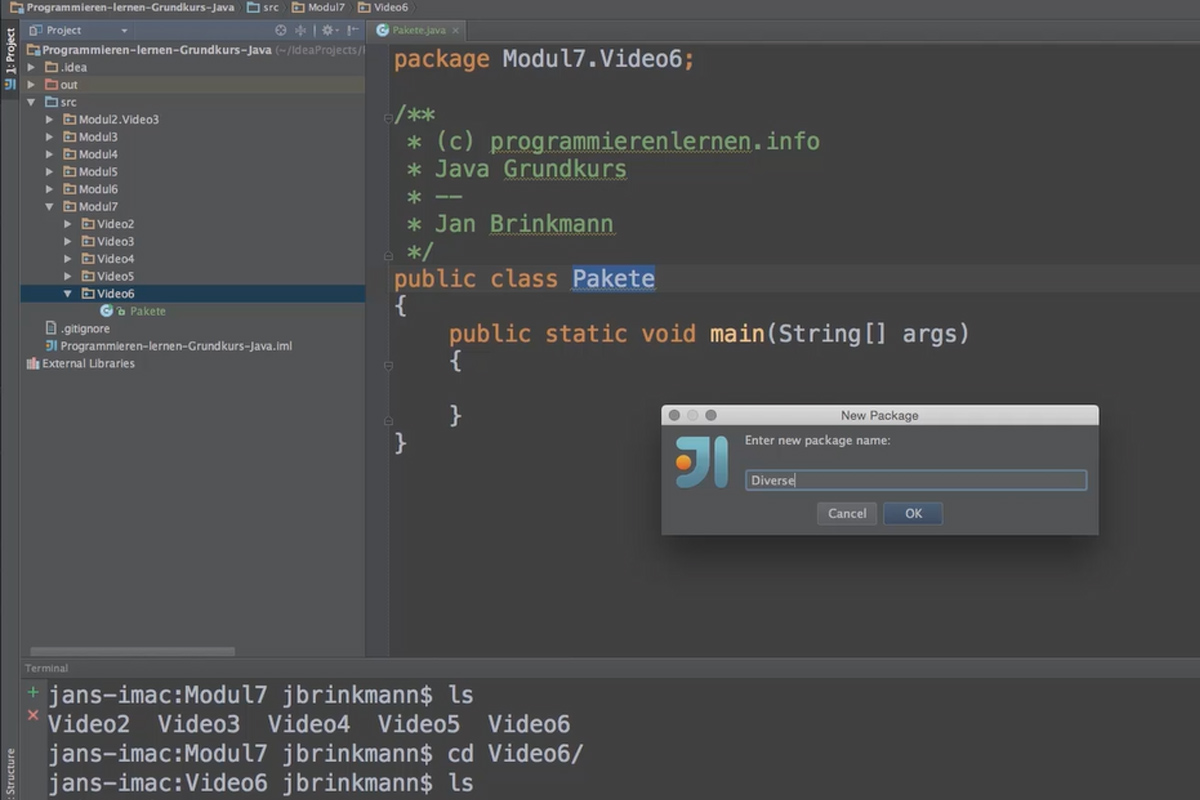Close terminal session with red X icon
This screenshot has width=1200, height=800.
pyautogui.click(x=33, y=715)
